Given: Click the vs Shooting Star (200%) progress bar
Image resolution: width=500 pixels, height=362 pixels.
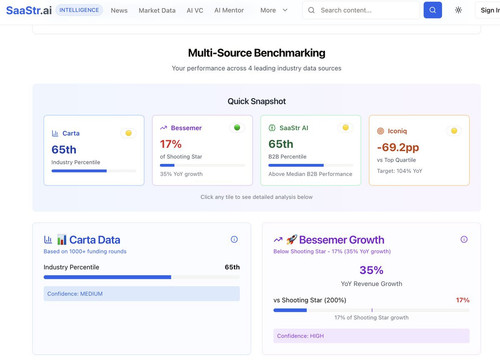Looking at the screenshot, I should click(x=371, y=310).
